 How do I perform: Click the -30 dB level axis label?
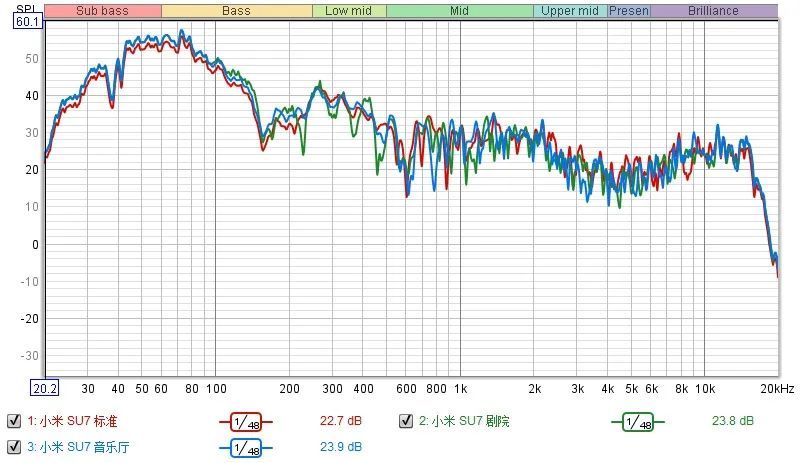30,355
